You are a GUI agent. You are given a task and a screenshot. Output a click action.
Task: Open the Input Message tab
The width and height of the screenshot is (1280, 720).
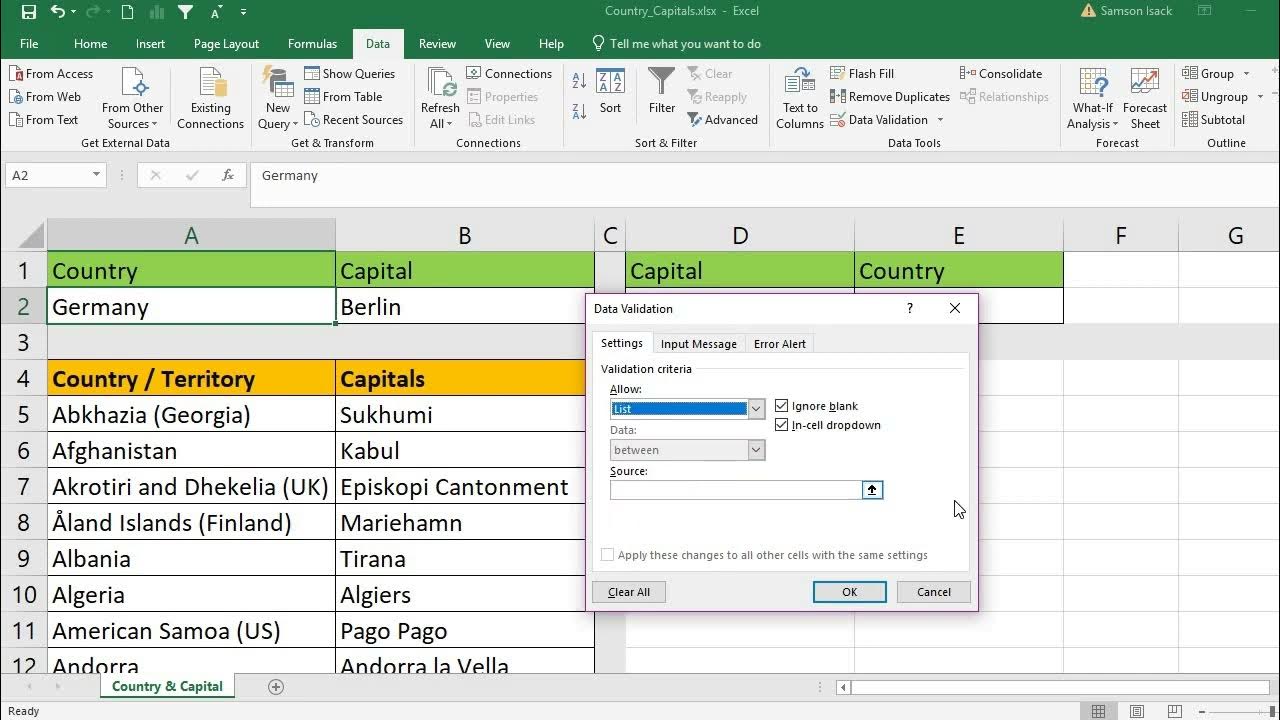(699, 344)
